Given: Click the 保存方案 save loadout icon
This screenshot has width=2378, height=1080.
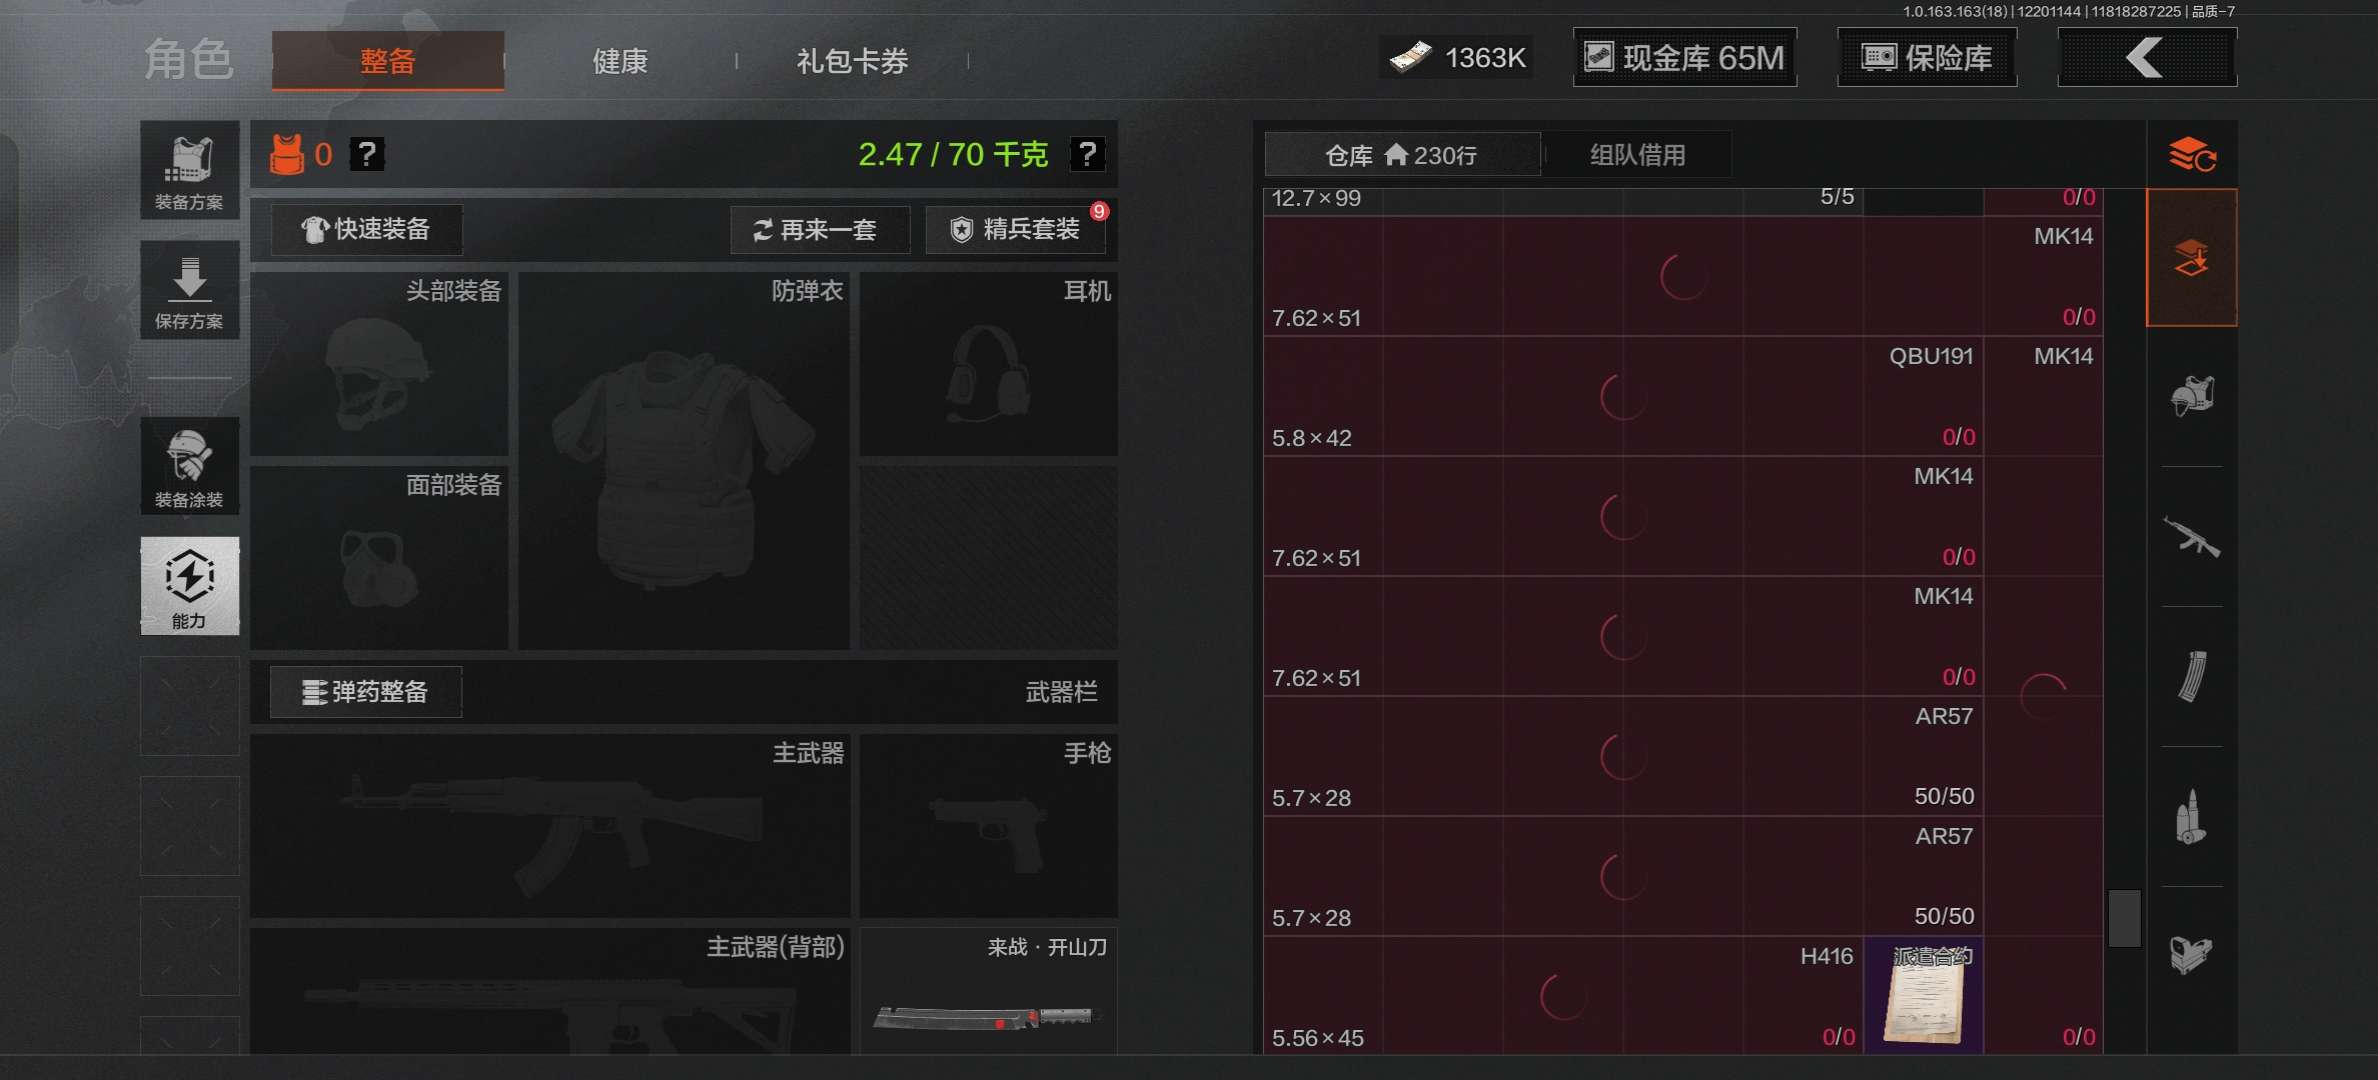Looking at the screenshot, I should coord(189,291).
